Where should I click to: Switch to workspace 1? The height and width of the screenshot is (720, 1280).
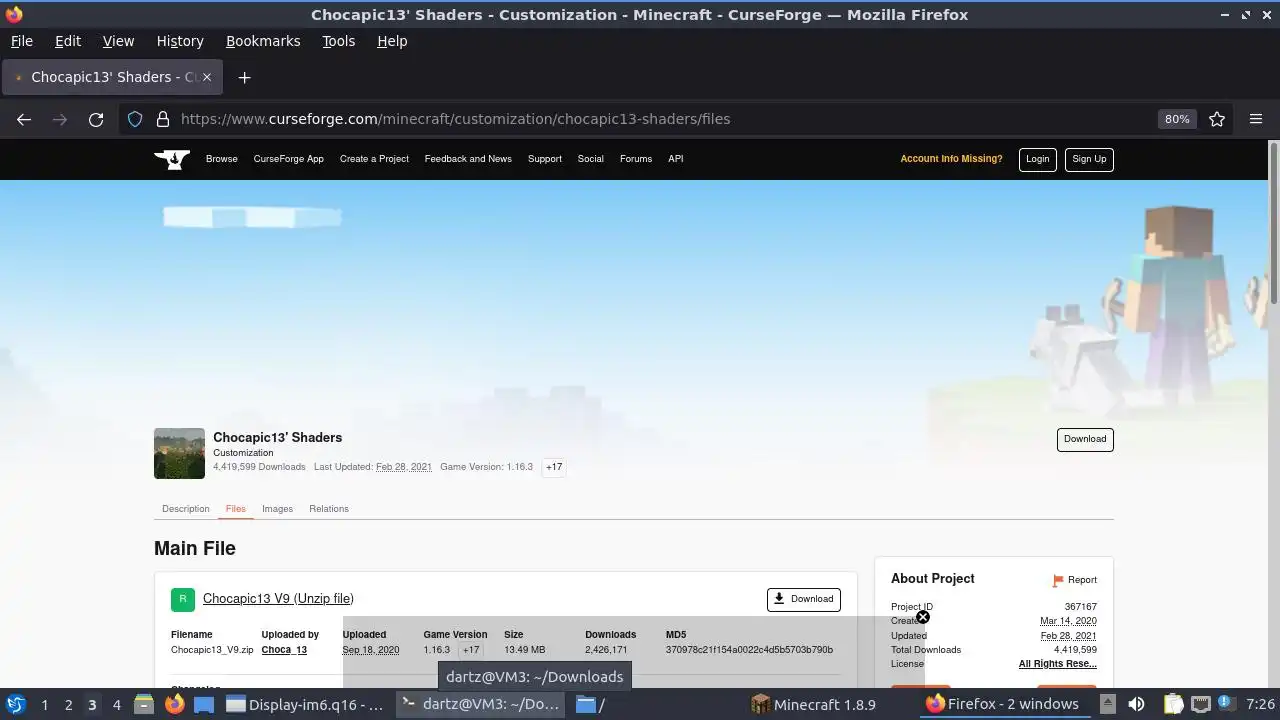tap(44, 704)
